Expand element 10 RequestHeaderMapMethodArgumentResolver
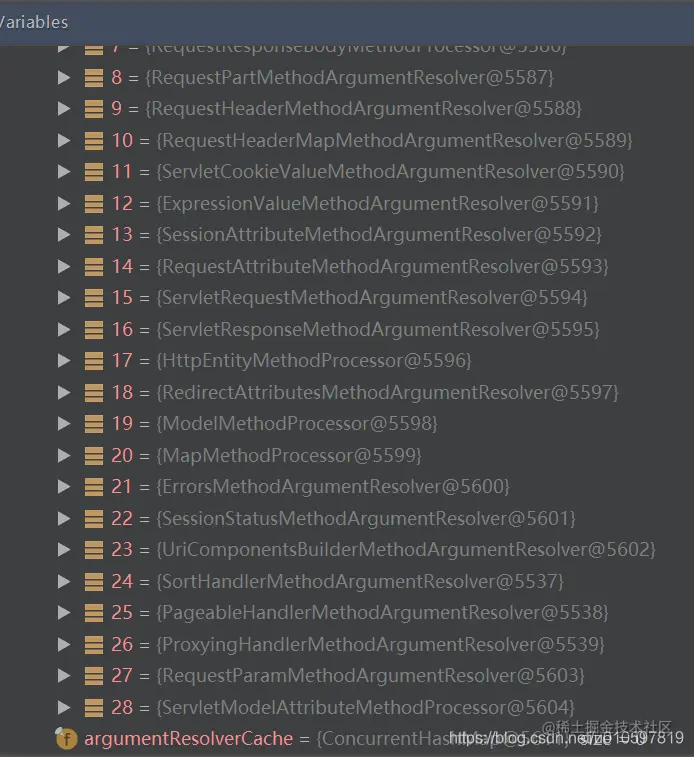The width and height of the screenshot is (694, 757). coord(64,140)
